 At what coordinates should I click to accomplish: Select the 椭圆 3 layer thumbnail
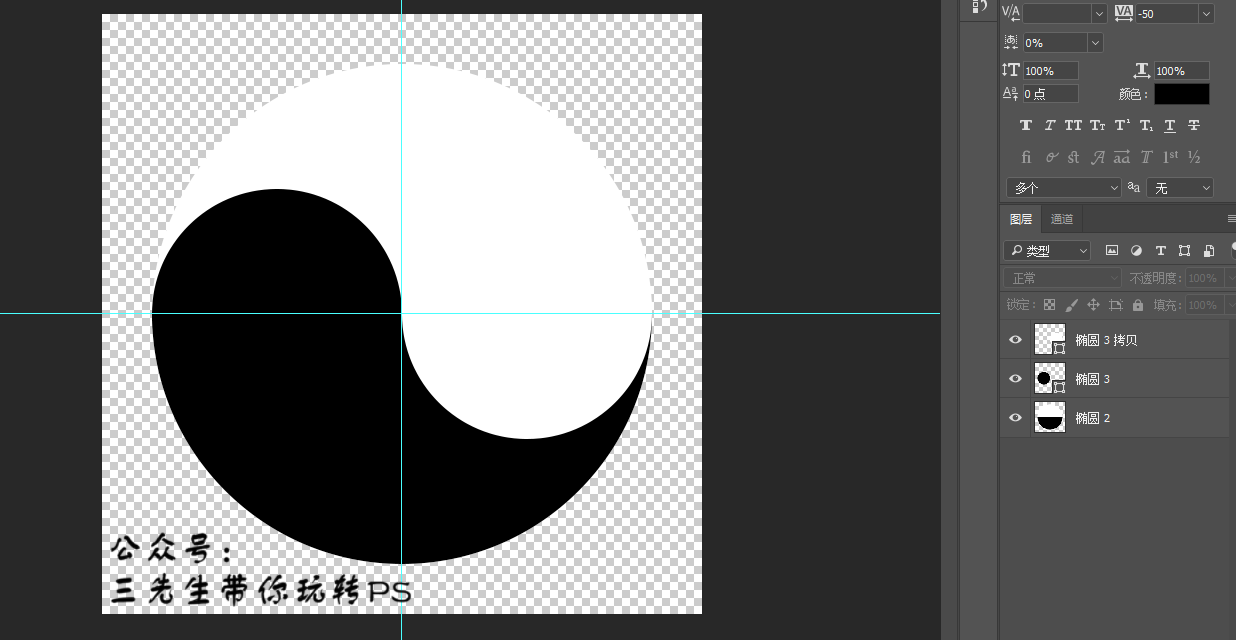1050,379
